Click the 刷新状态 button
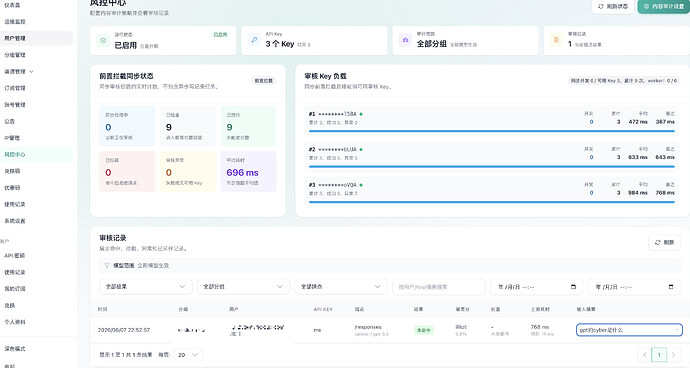This screenshot has height=368, width=690. pos(613,7)
